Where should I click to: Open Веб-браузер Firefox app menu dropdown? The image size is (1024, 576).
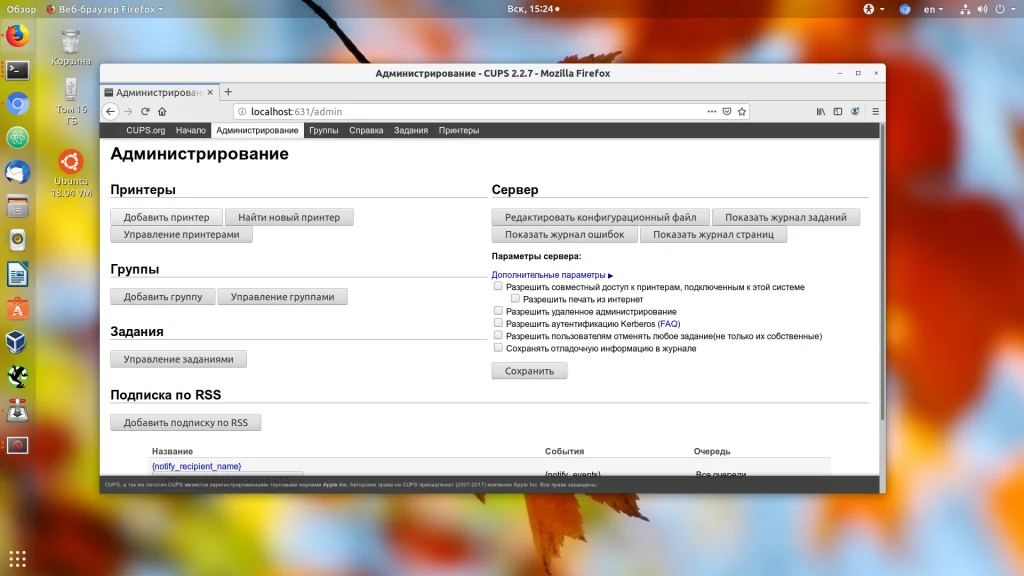coord(104,9)
